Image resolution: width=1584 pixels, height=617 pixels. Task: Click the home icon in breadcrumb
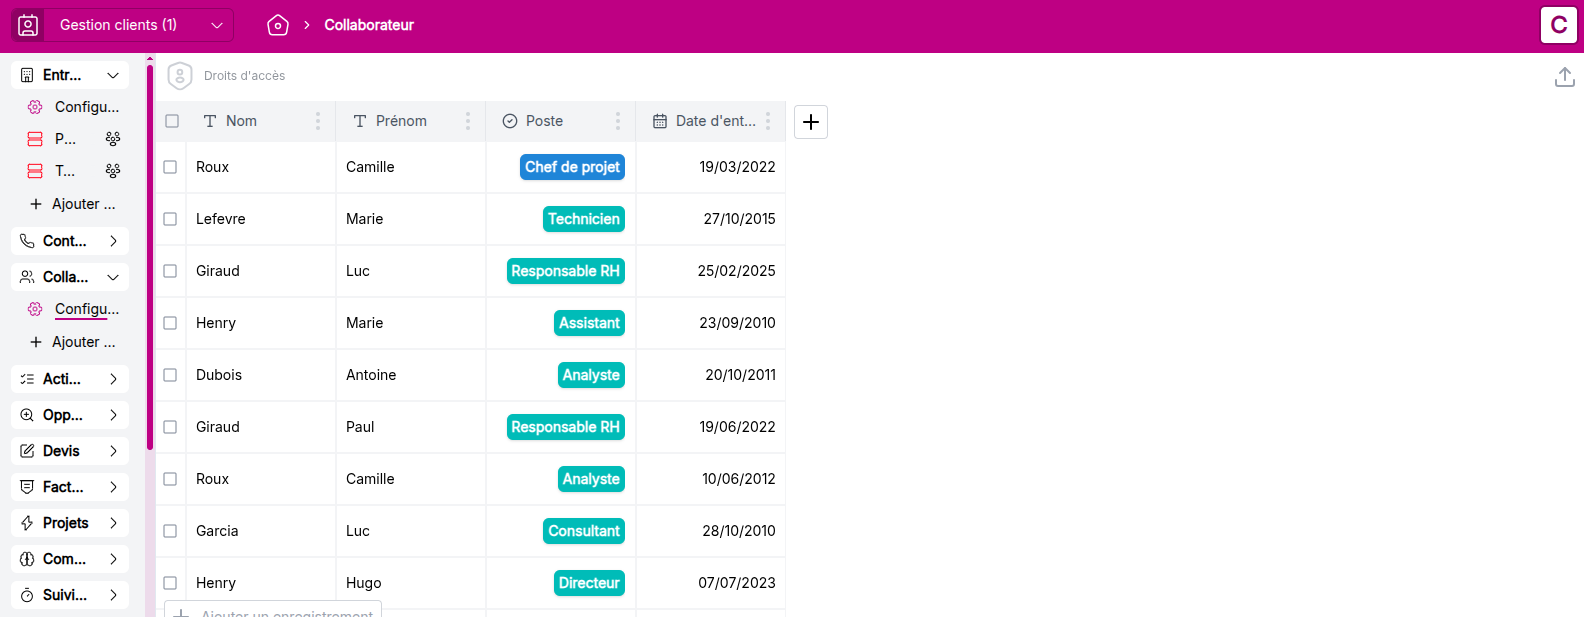(278, 25)
